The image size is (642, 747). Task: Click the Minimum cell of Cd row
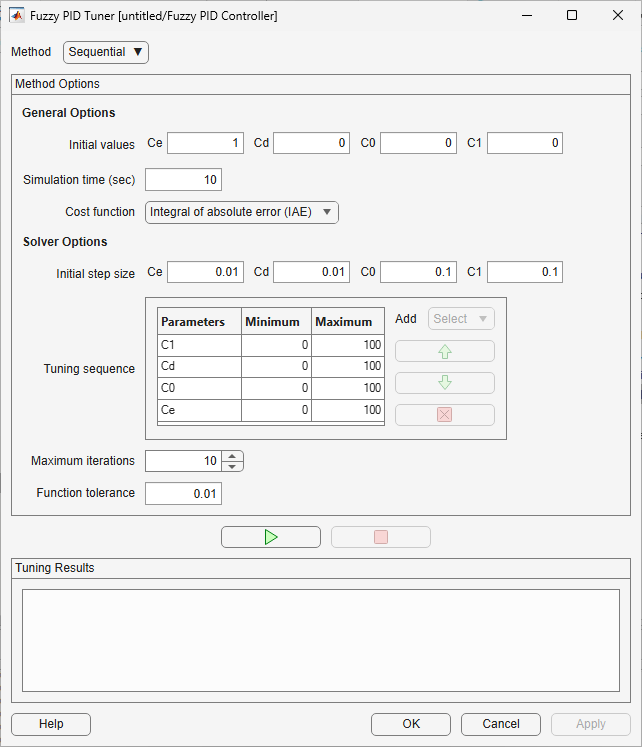point(276,366)
